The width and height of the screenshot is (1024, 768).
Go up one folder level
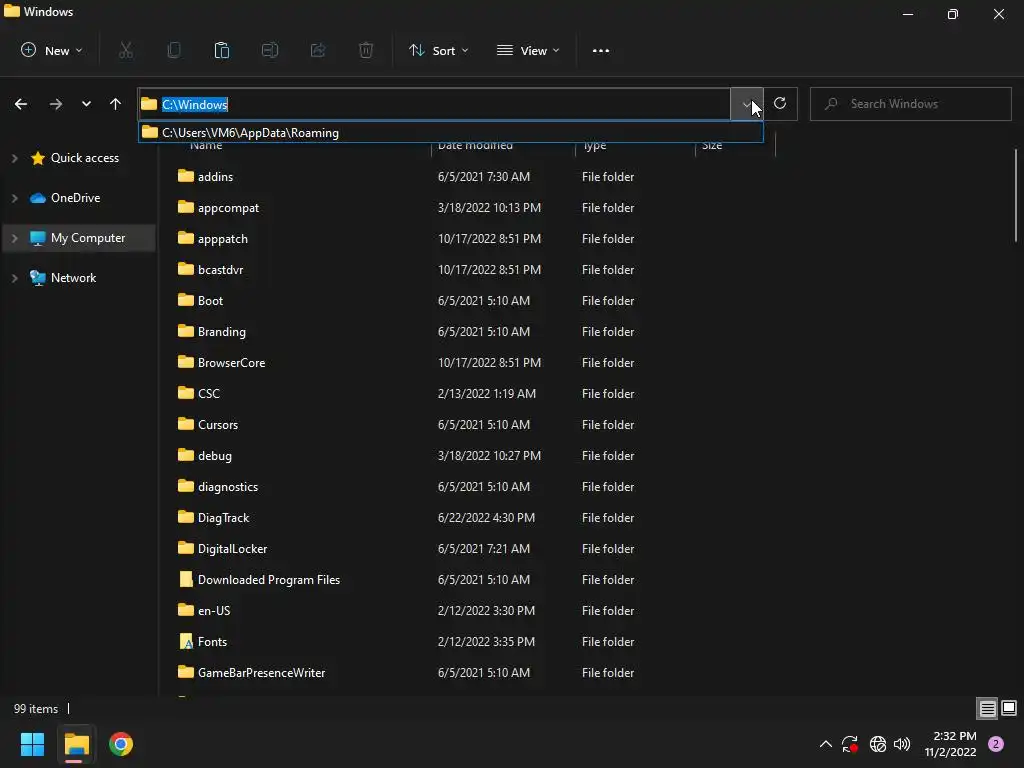pyautogui.click(x=116, y=104)
